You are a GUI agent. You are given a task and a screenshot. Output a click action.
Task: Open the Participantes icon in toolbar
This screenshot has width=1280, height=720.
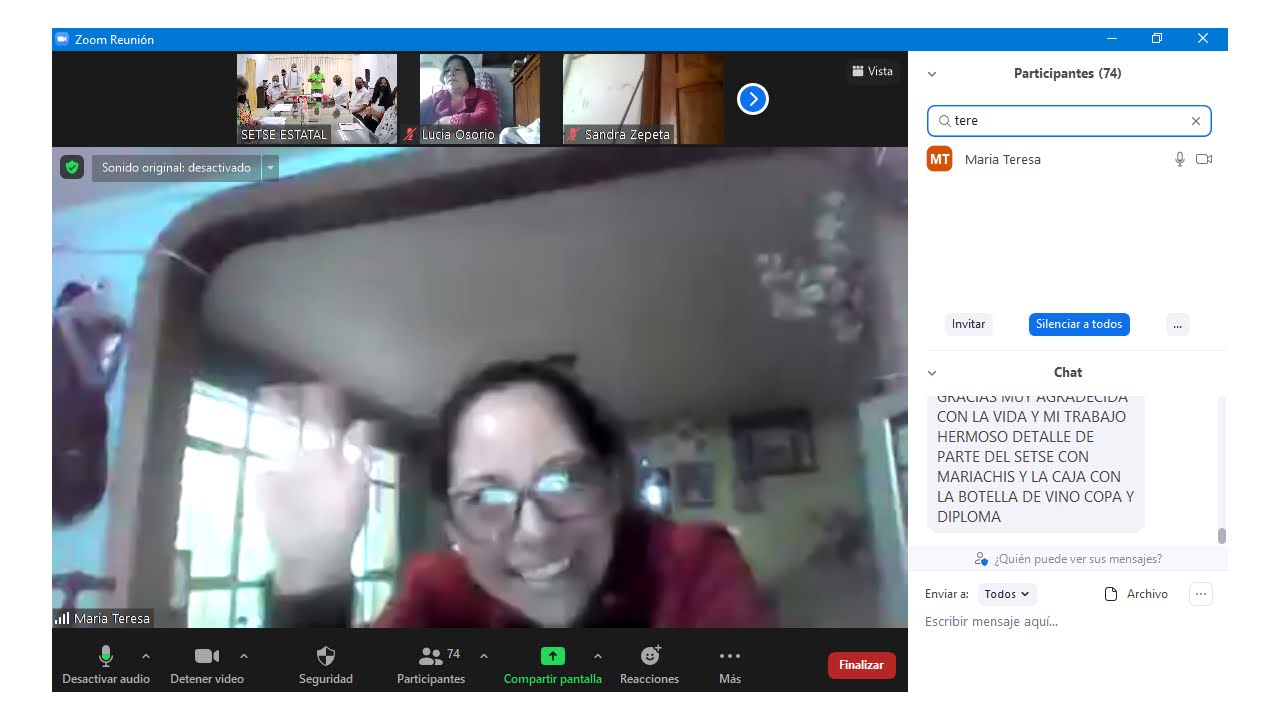point(431,656)
